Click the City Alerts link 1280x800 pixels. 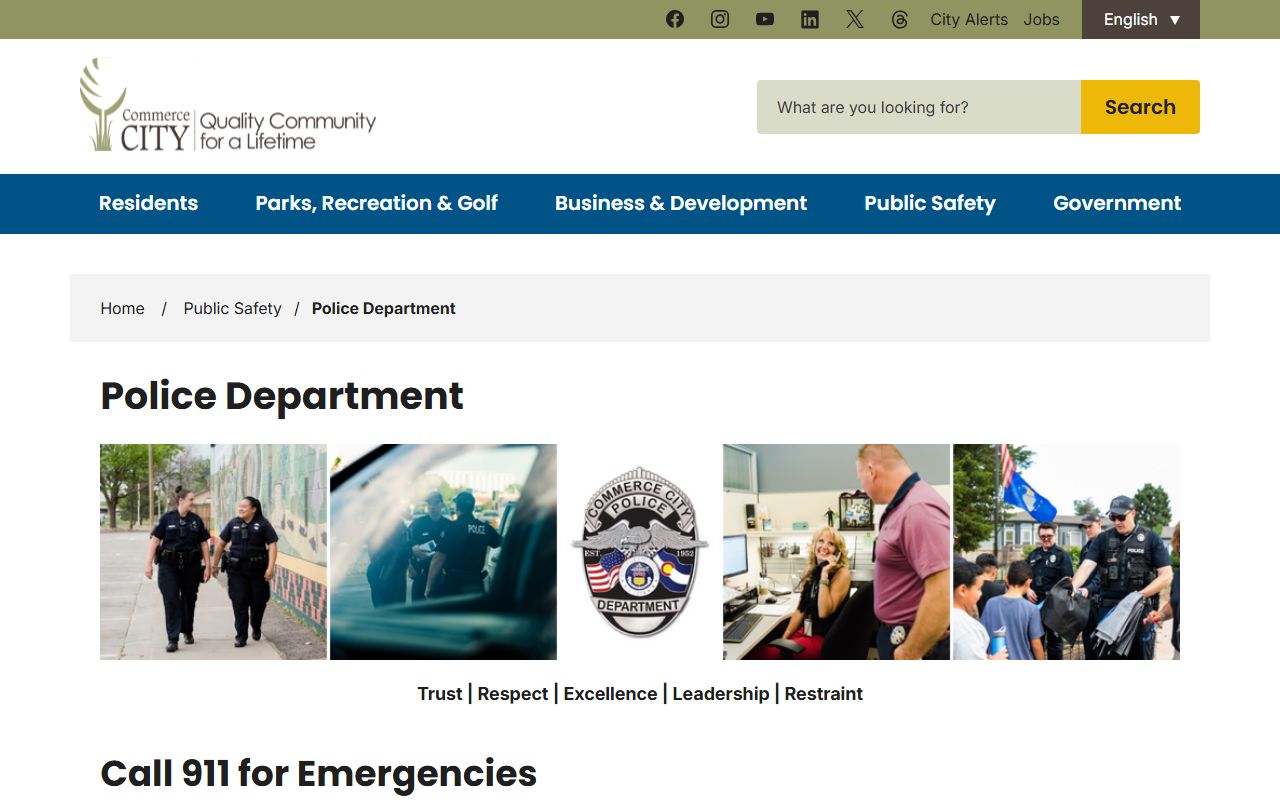(x=968, y=19)
